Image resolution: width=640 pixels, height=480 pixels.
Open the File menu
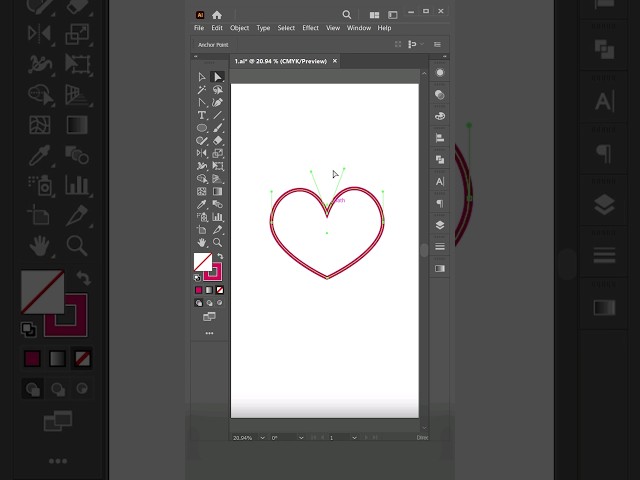[x=199, y=28]
